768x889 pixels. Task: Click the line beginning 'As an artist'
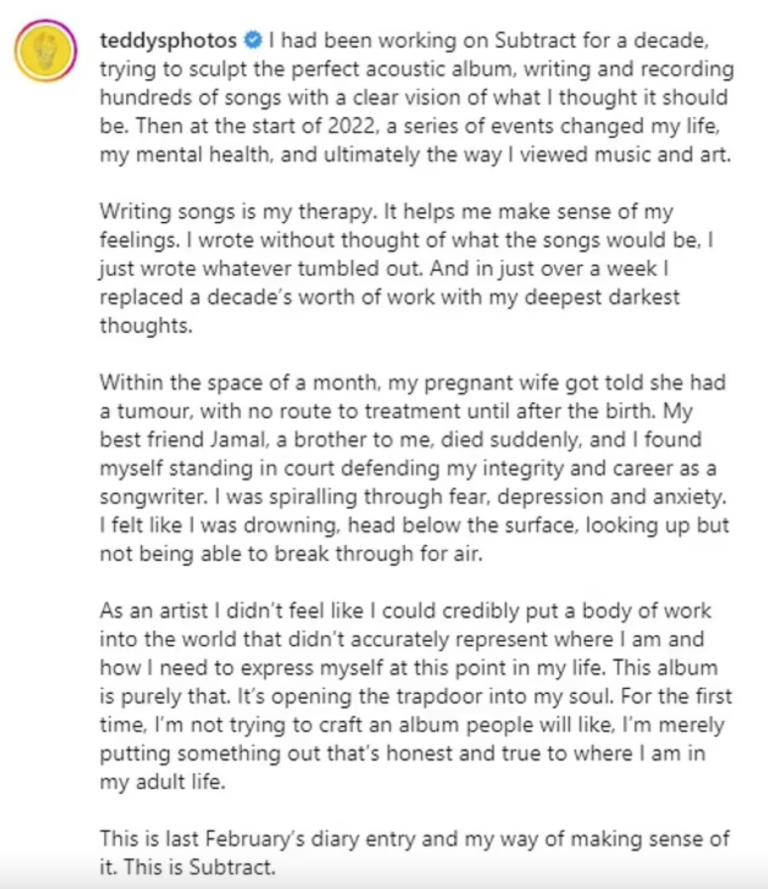tap(406, 611)
